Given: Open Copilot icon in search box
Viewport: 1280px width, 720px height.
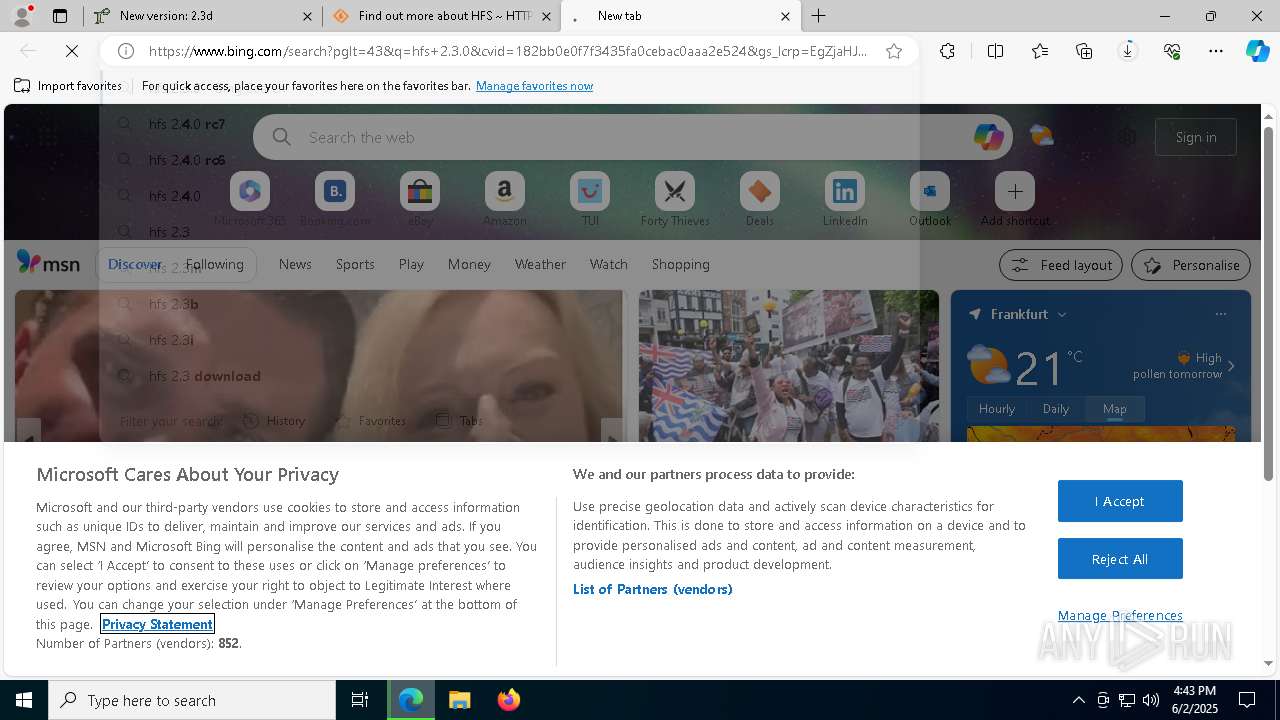Looking at the screenshot, I should pos(988,137).
